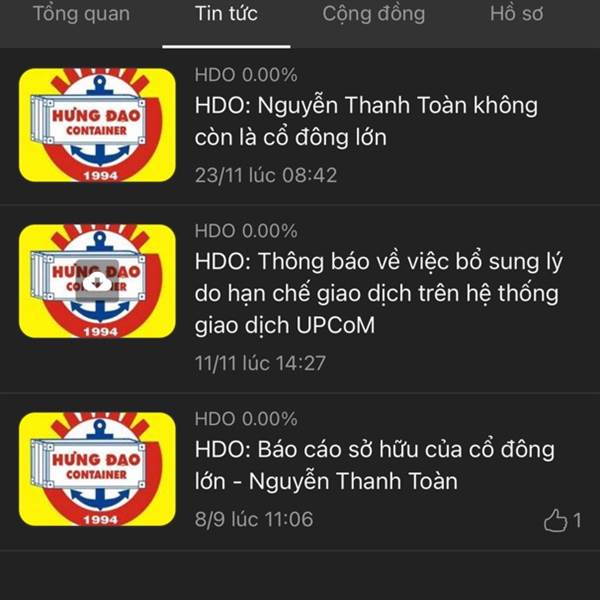This screenshot has width=600, height=600.
Task: Click the 23/11 lúc 08:42 timestamp
Action: tap(266, 175)
